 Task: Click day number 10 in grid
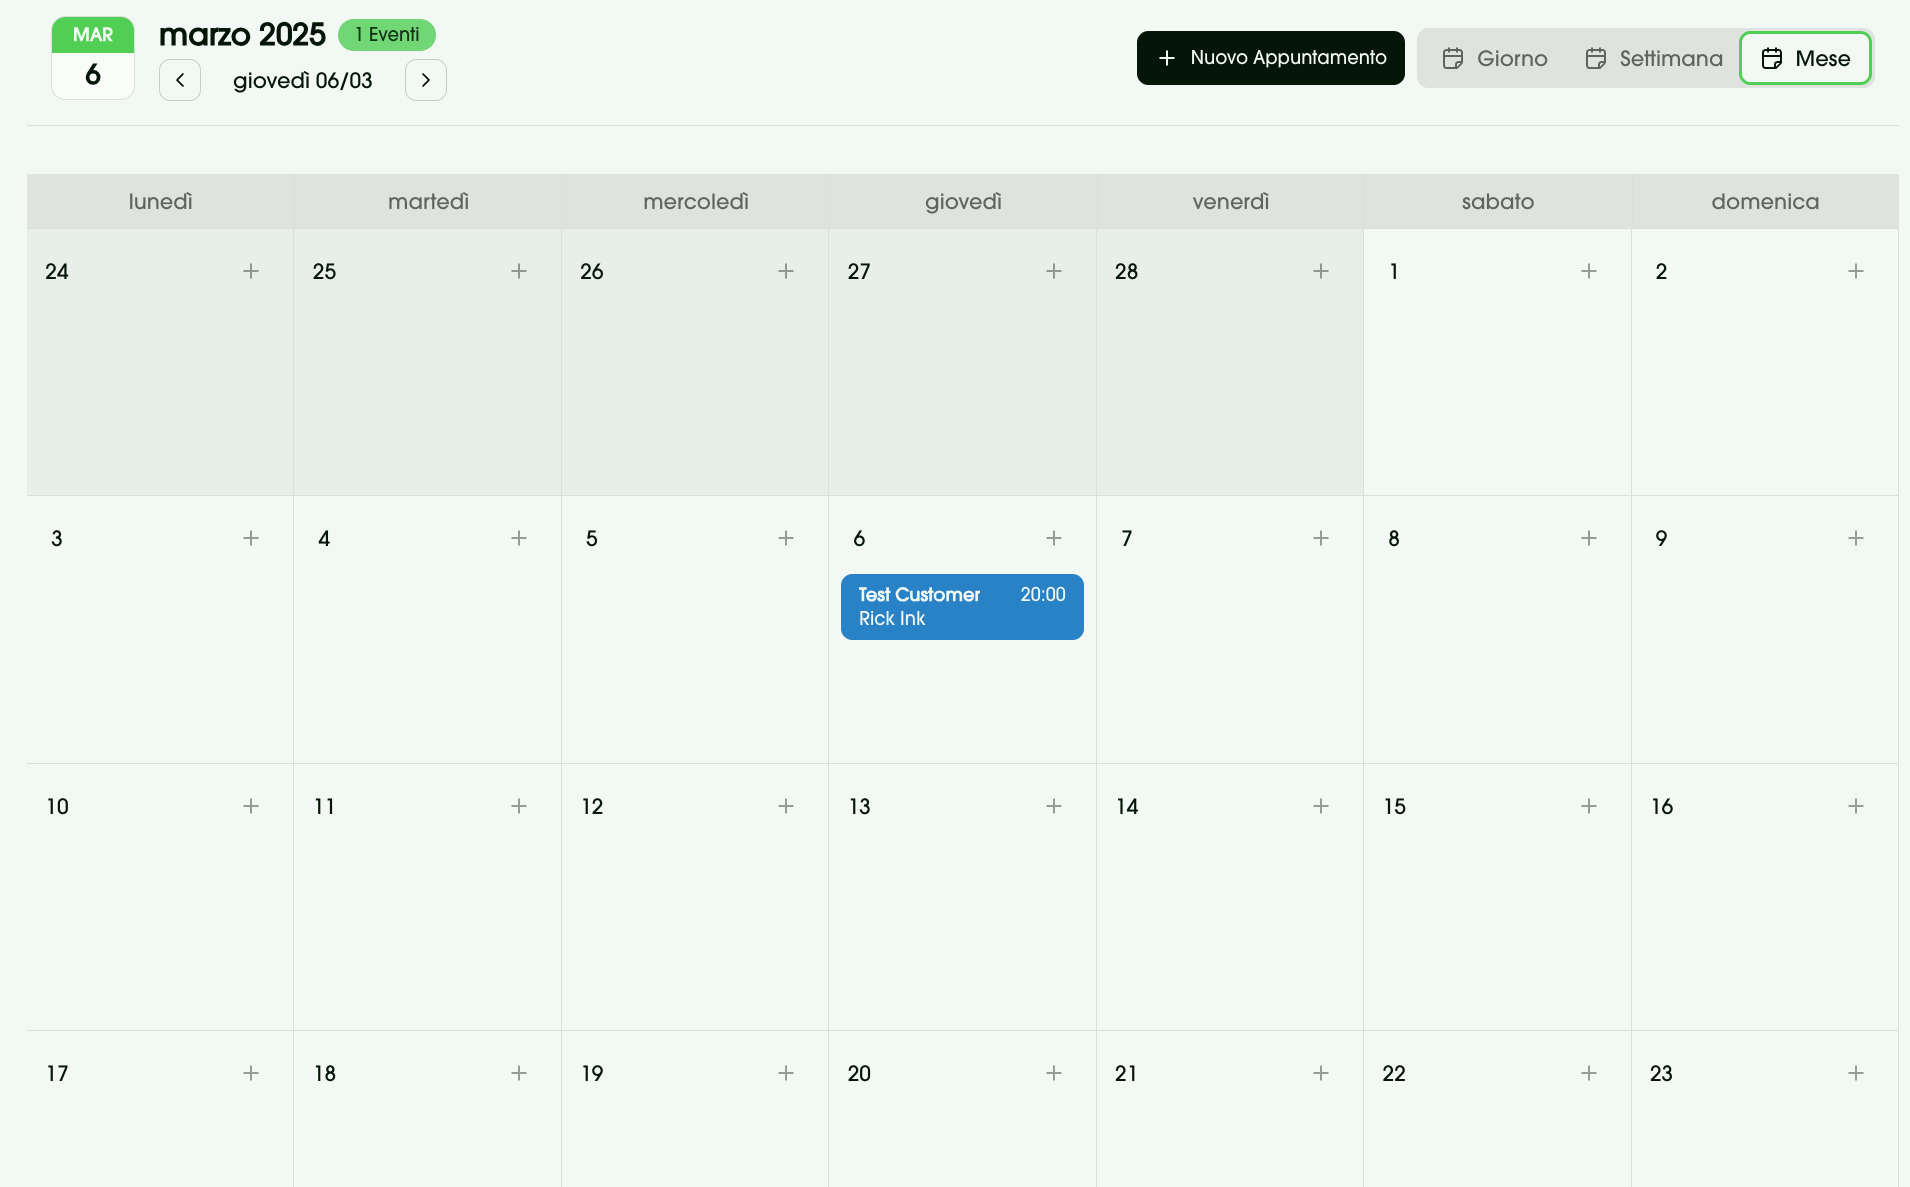tap(58, 807)
